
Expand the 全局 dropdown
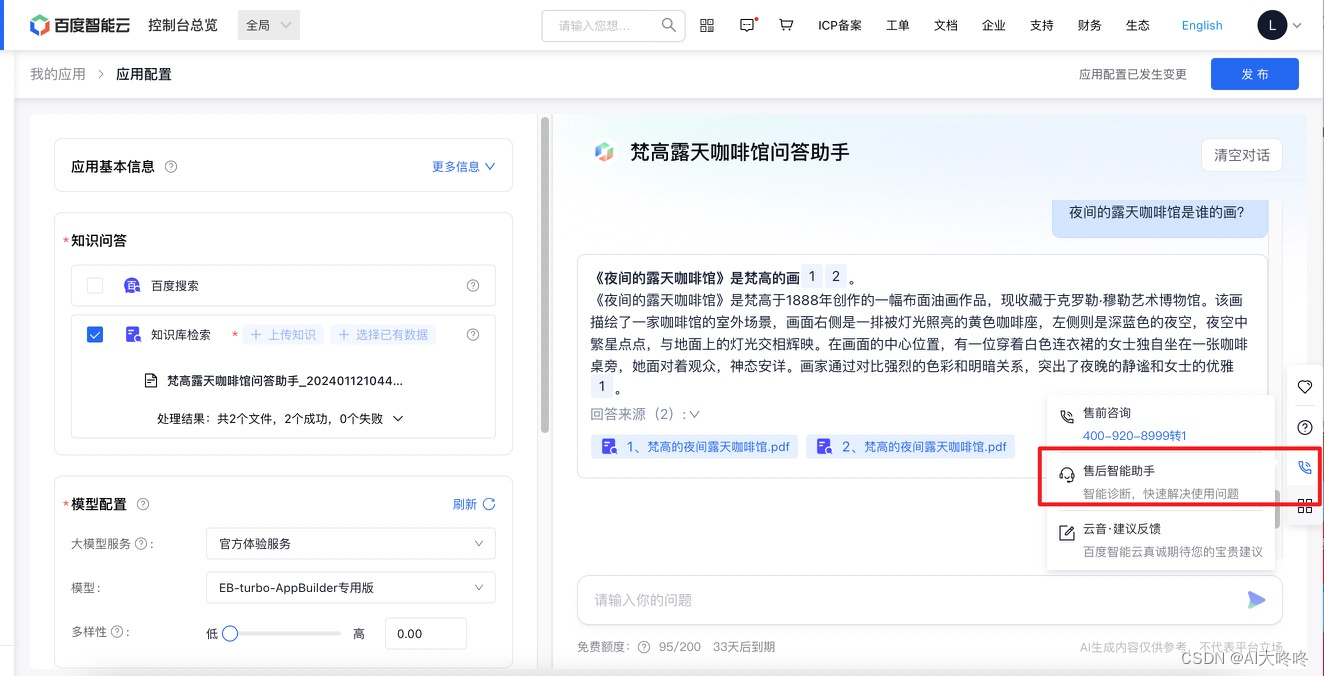[268, 24]
